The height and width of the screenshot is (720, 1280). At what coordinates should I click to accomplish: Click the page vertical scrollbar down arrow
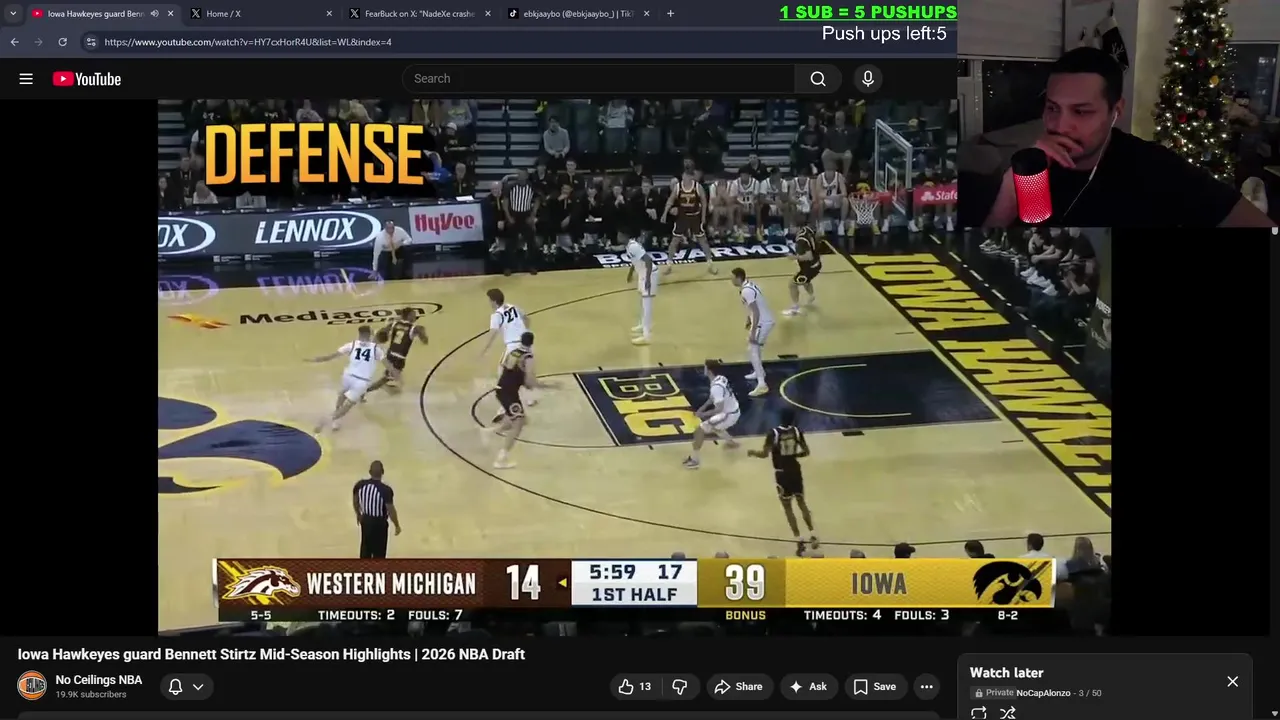pos(1274,713)
